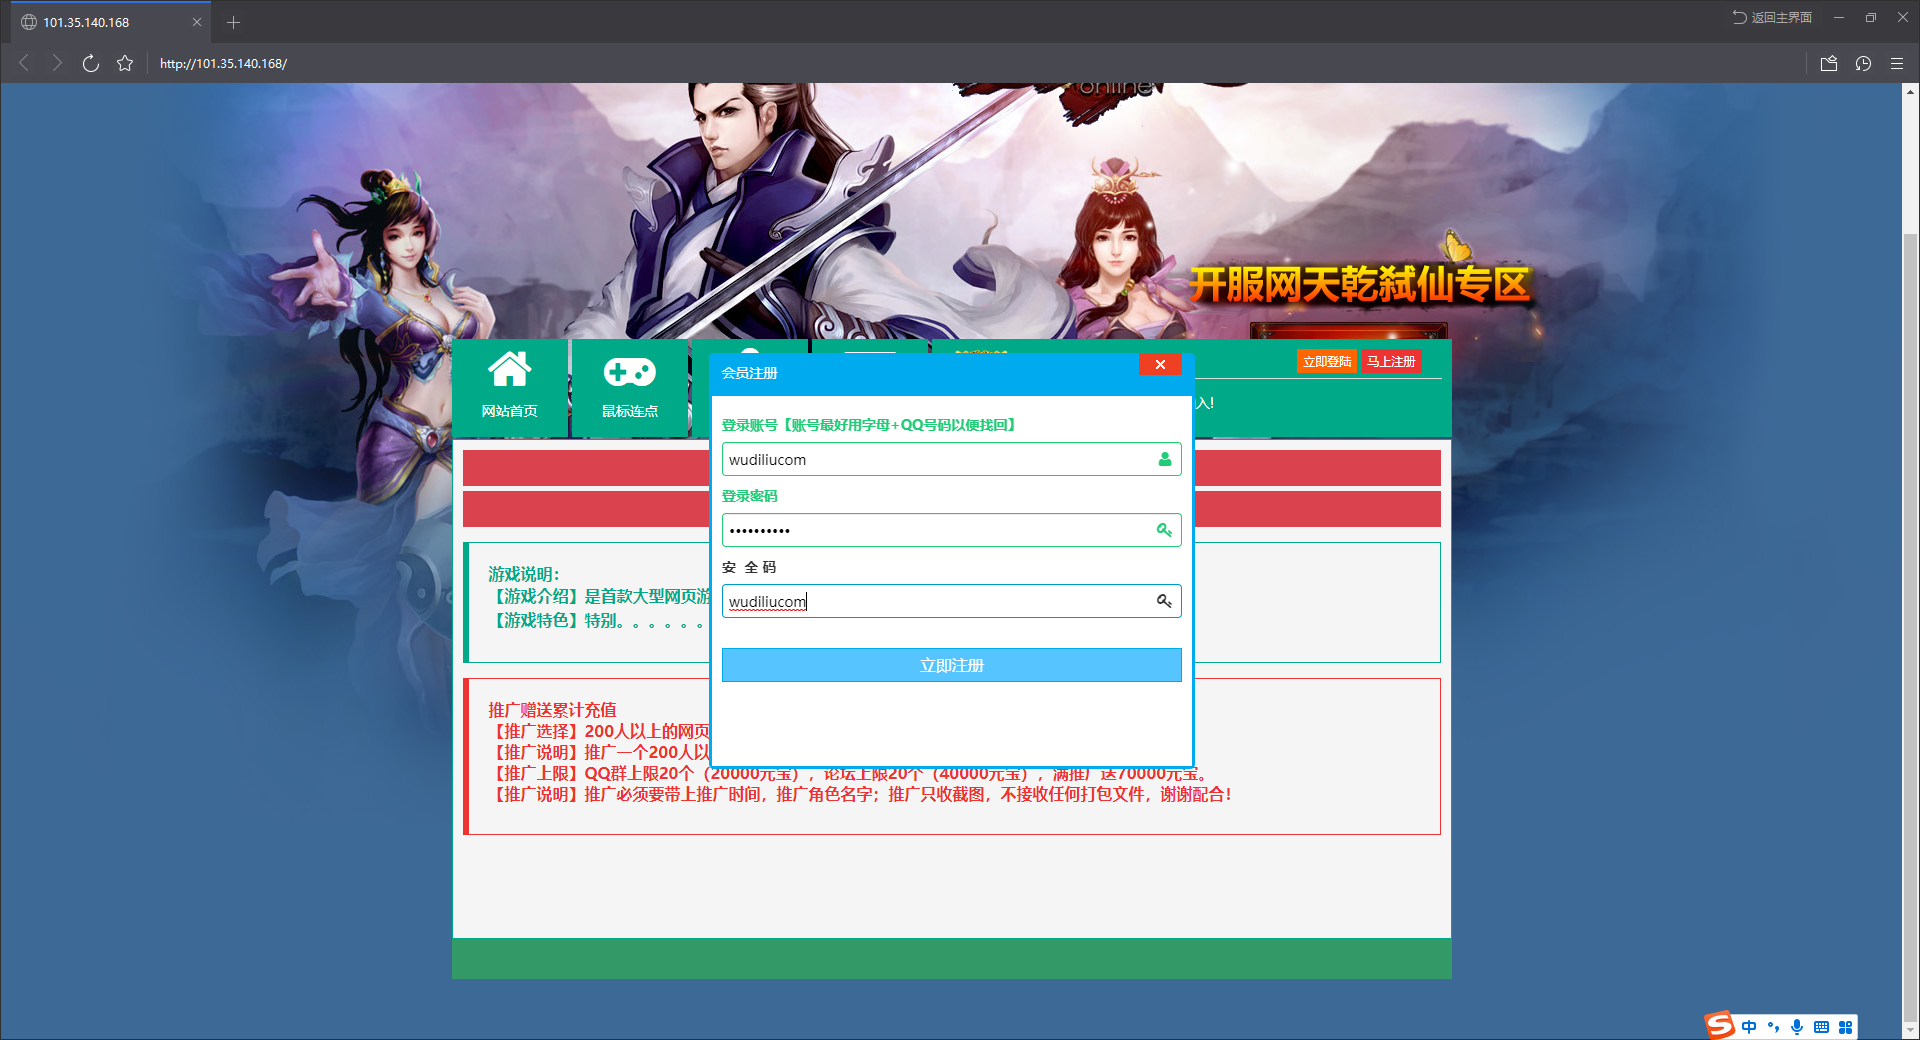This screenshot has width=1920, height=1040.
Task: Click the Sogou input method logo
Action: (1720, 1025)
